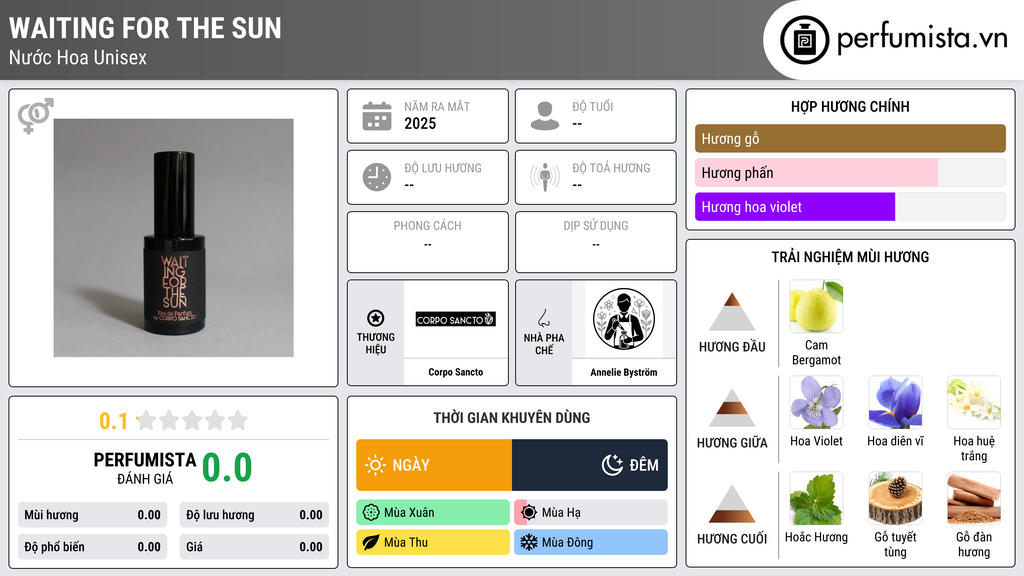Screen dimensions: 1024x576
Task: Click the star rating row
Action: [x=193, y=420]
